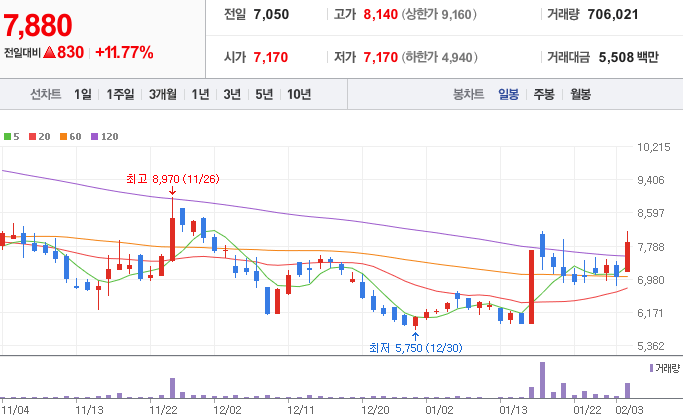Click the 8,597 price axis label
The image size is (683, 419).
click(x=651, y=213)
